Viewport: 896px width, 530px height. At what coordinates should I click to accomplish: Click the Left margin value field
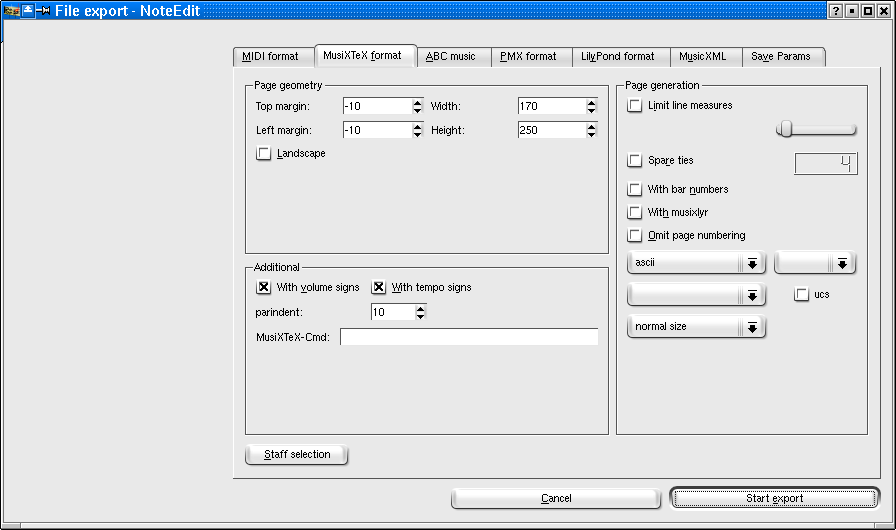coord(377,130)
